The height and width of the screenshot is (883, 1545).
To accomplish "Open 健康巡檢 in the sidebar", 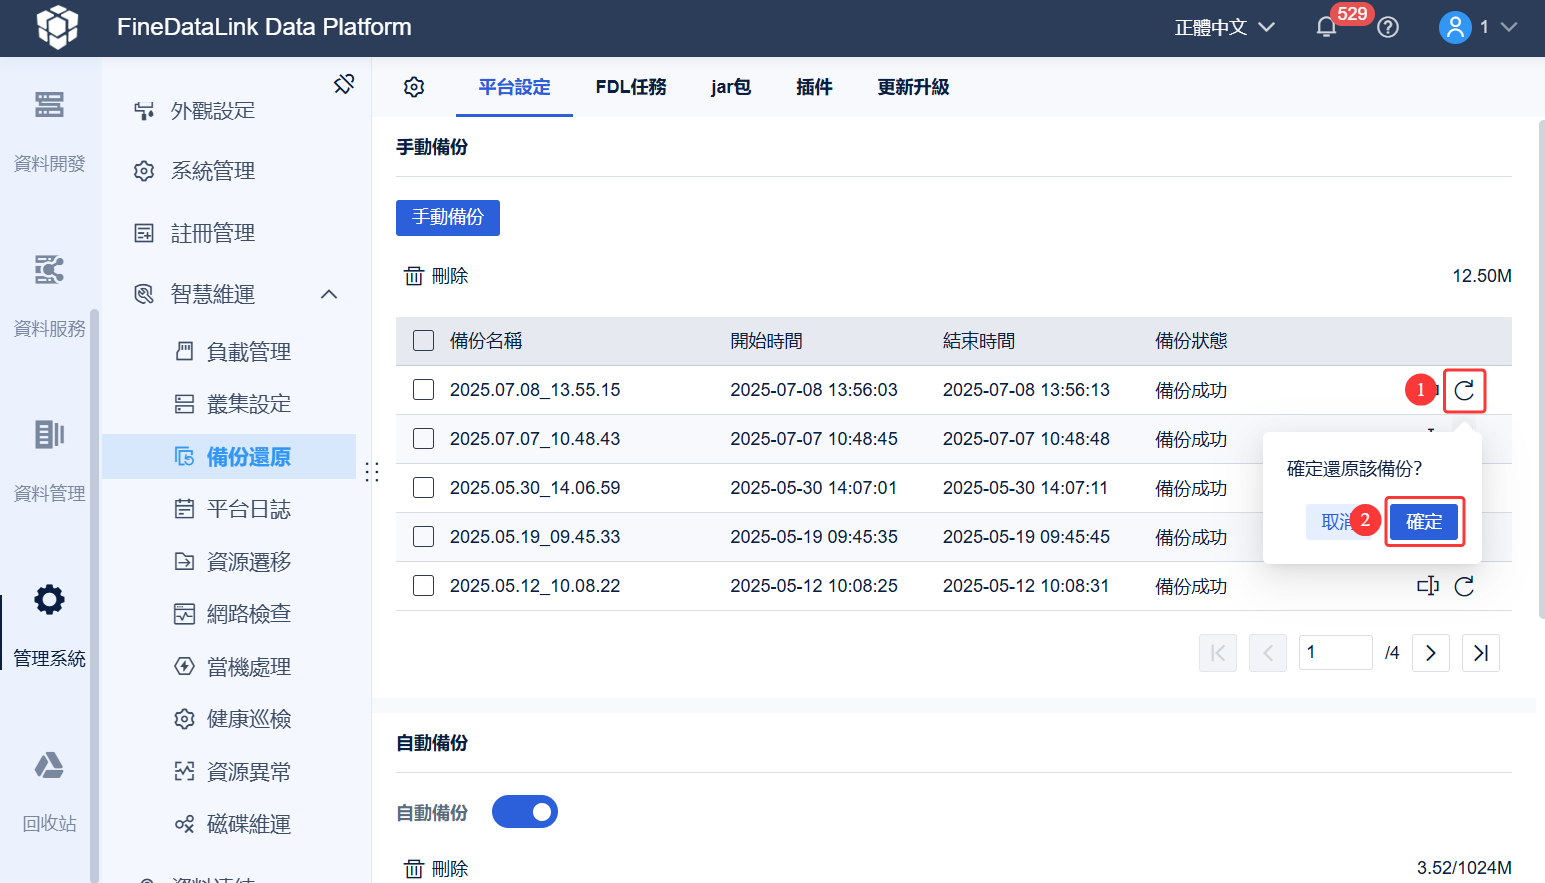I will coord(249,719).
